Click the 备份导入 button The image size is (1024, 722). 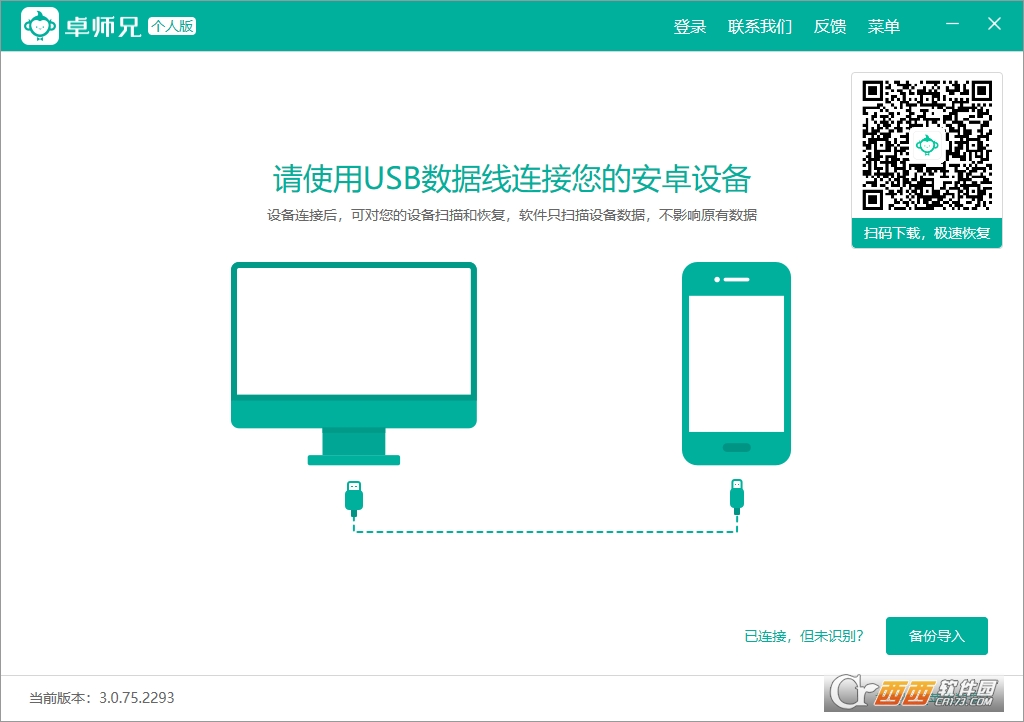coord(936,636)
